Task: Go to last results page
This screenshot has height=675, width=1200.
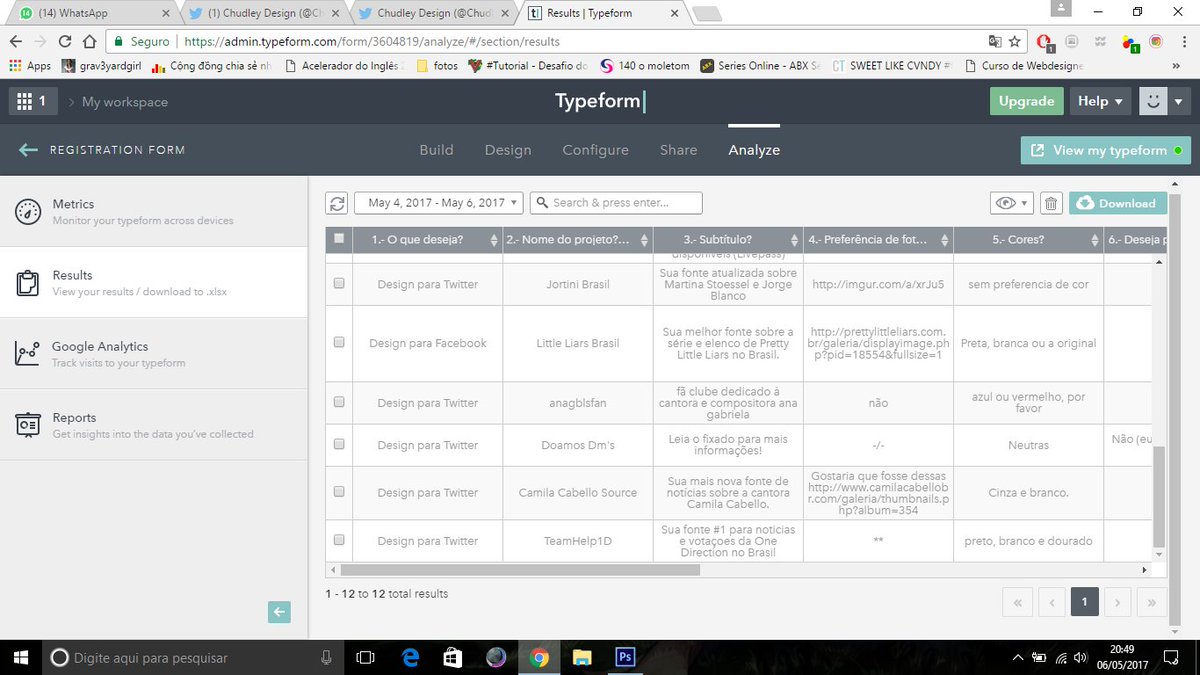Action: (1152, 602)
